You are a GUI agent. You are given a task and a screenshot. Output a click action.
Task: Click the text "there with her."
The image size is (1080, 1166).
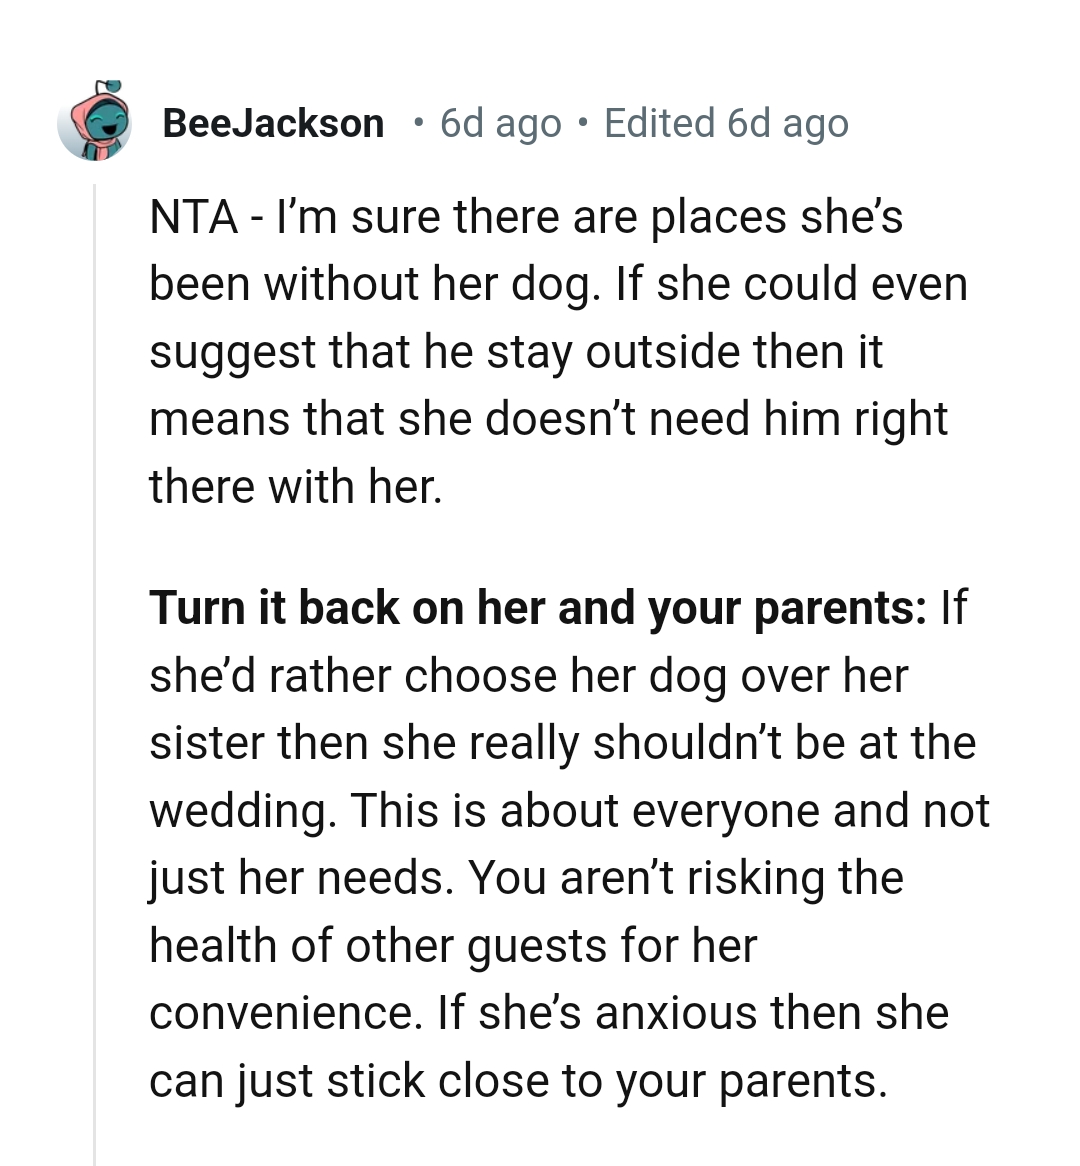point(295,487)
